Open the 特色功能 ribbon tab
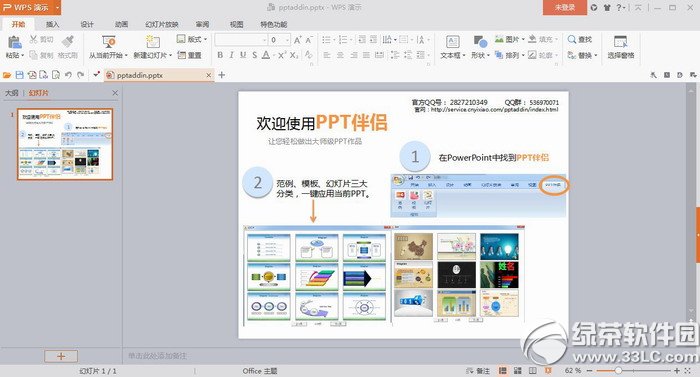This screenshot has width=700, height=377. coord(274,24)
